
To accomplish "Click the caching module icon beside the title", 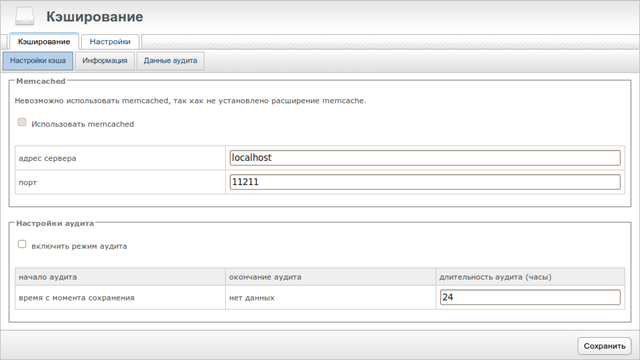I will pyautogui.click(x=24, y=16).
